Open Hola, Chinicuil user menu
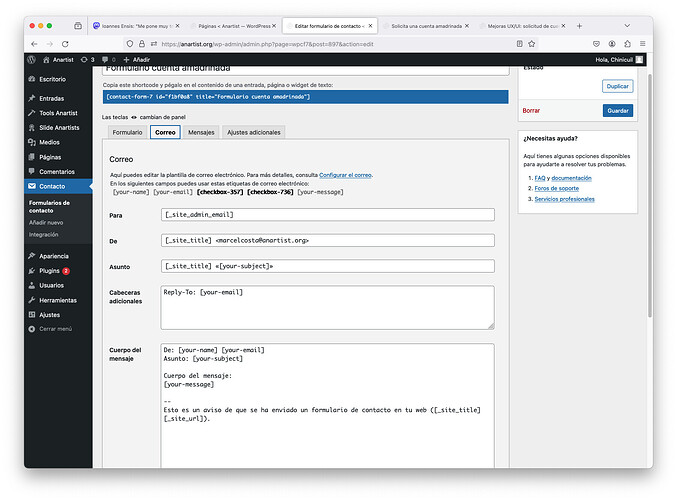Image resolution: width=676 pixels, height=500 pixels. (615, 60)
